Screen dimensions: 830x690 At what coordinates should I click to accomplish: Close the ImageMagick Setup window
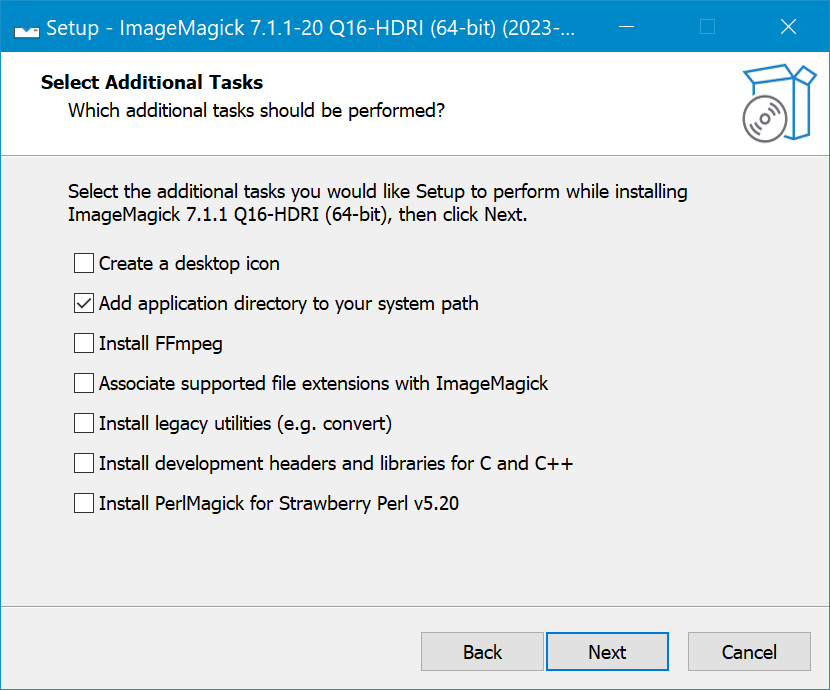point(788,27)
